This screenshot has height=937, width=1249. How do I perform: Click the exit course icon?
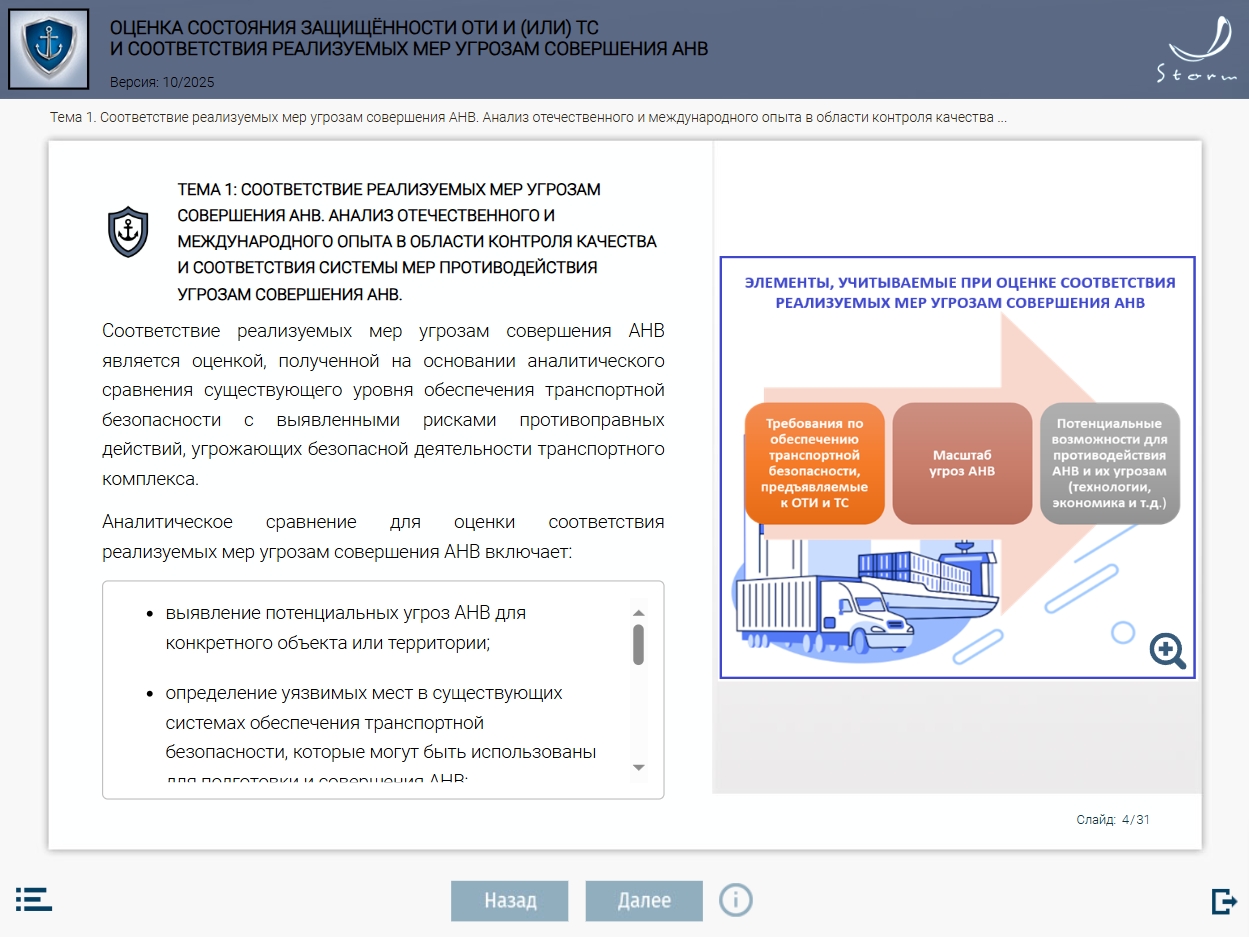click(x=1223, y=901)
